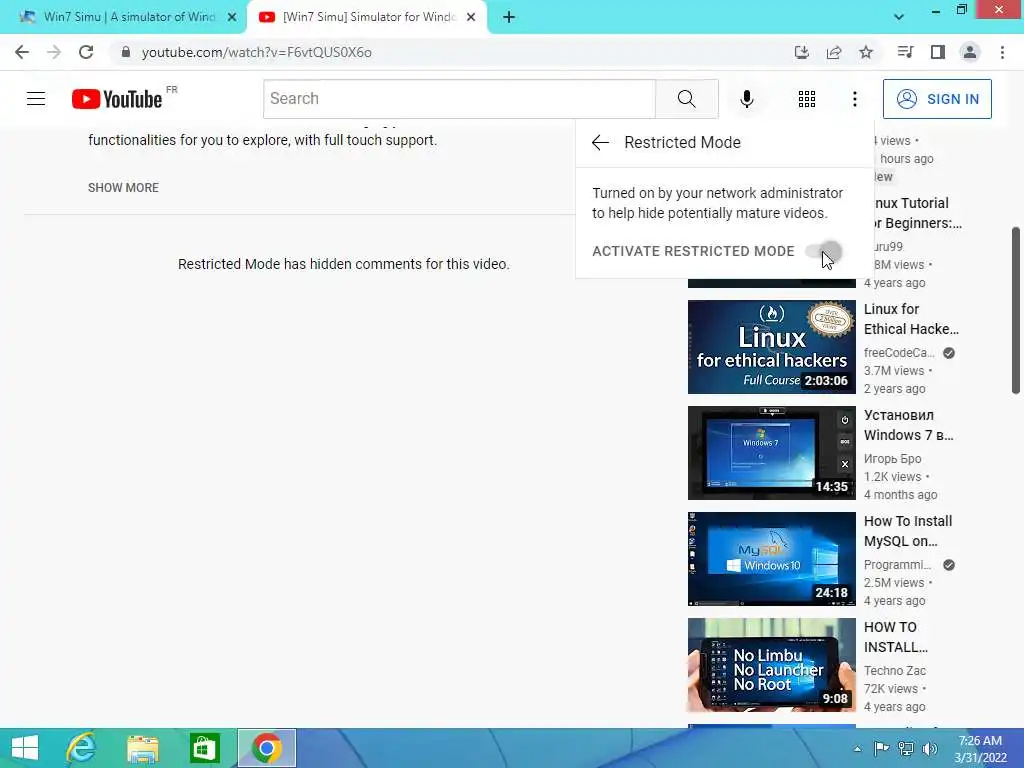Switch to the [Win7 Simu] YouTube tab
The height and width of the screenshot is (768, 1024).
pyautogui.click(x=366, y=17)
